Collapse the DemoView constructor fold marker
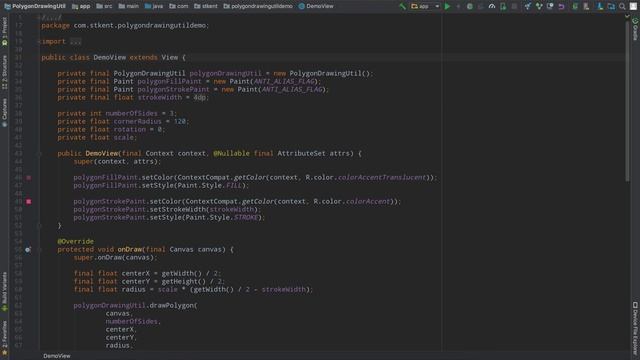This screenshot has width=640, height=360. (40, 154)
